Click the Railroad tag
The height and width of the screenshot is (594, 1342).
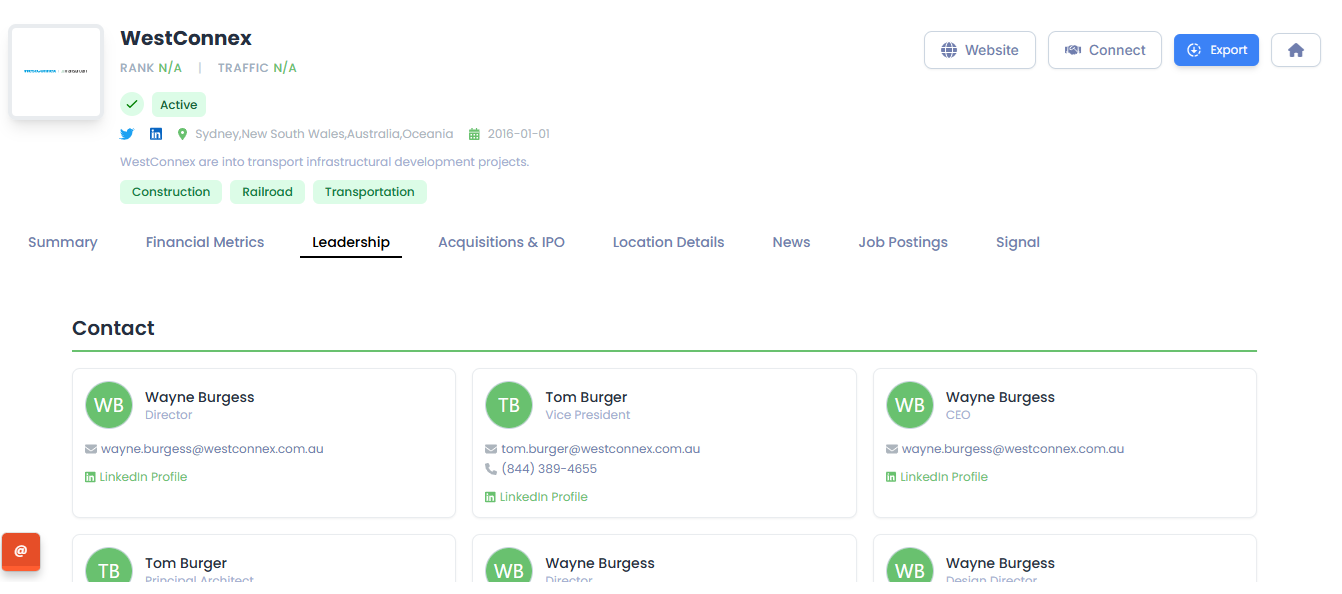coord(267,192)
